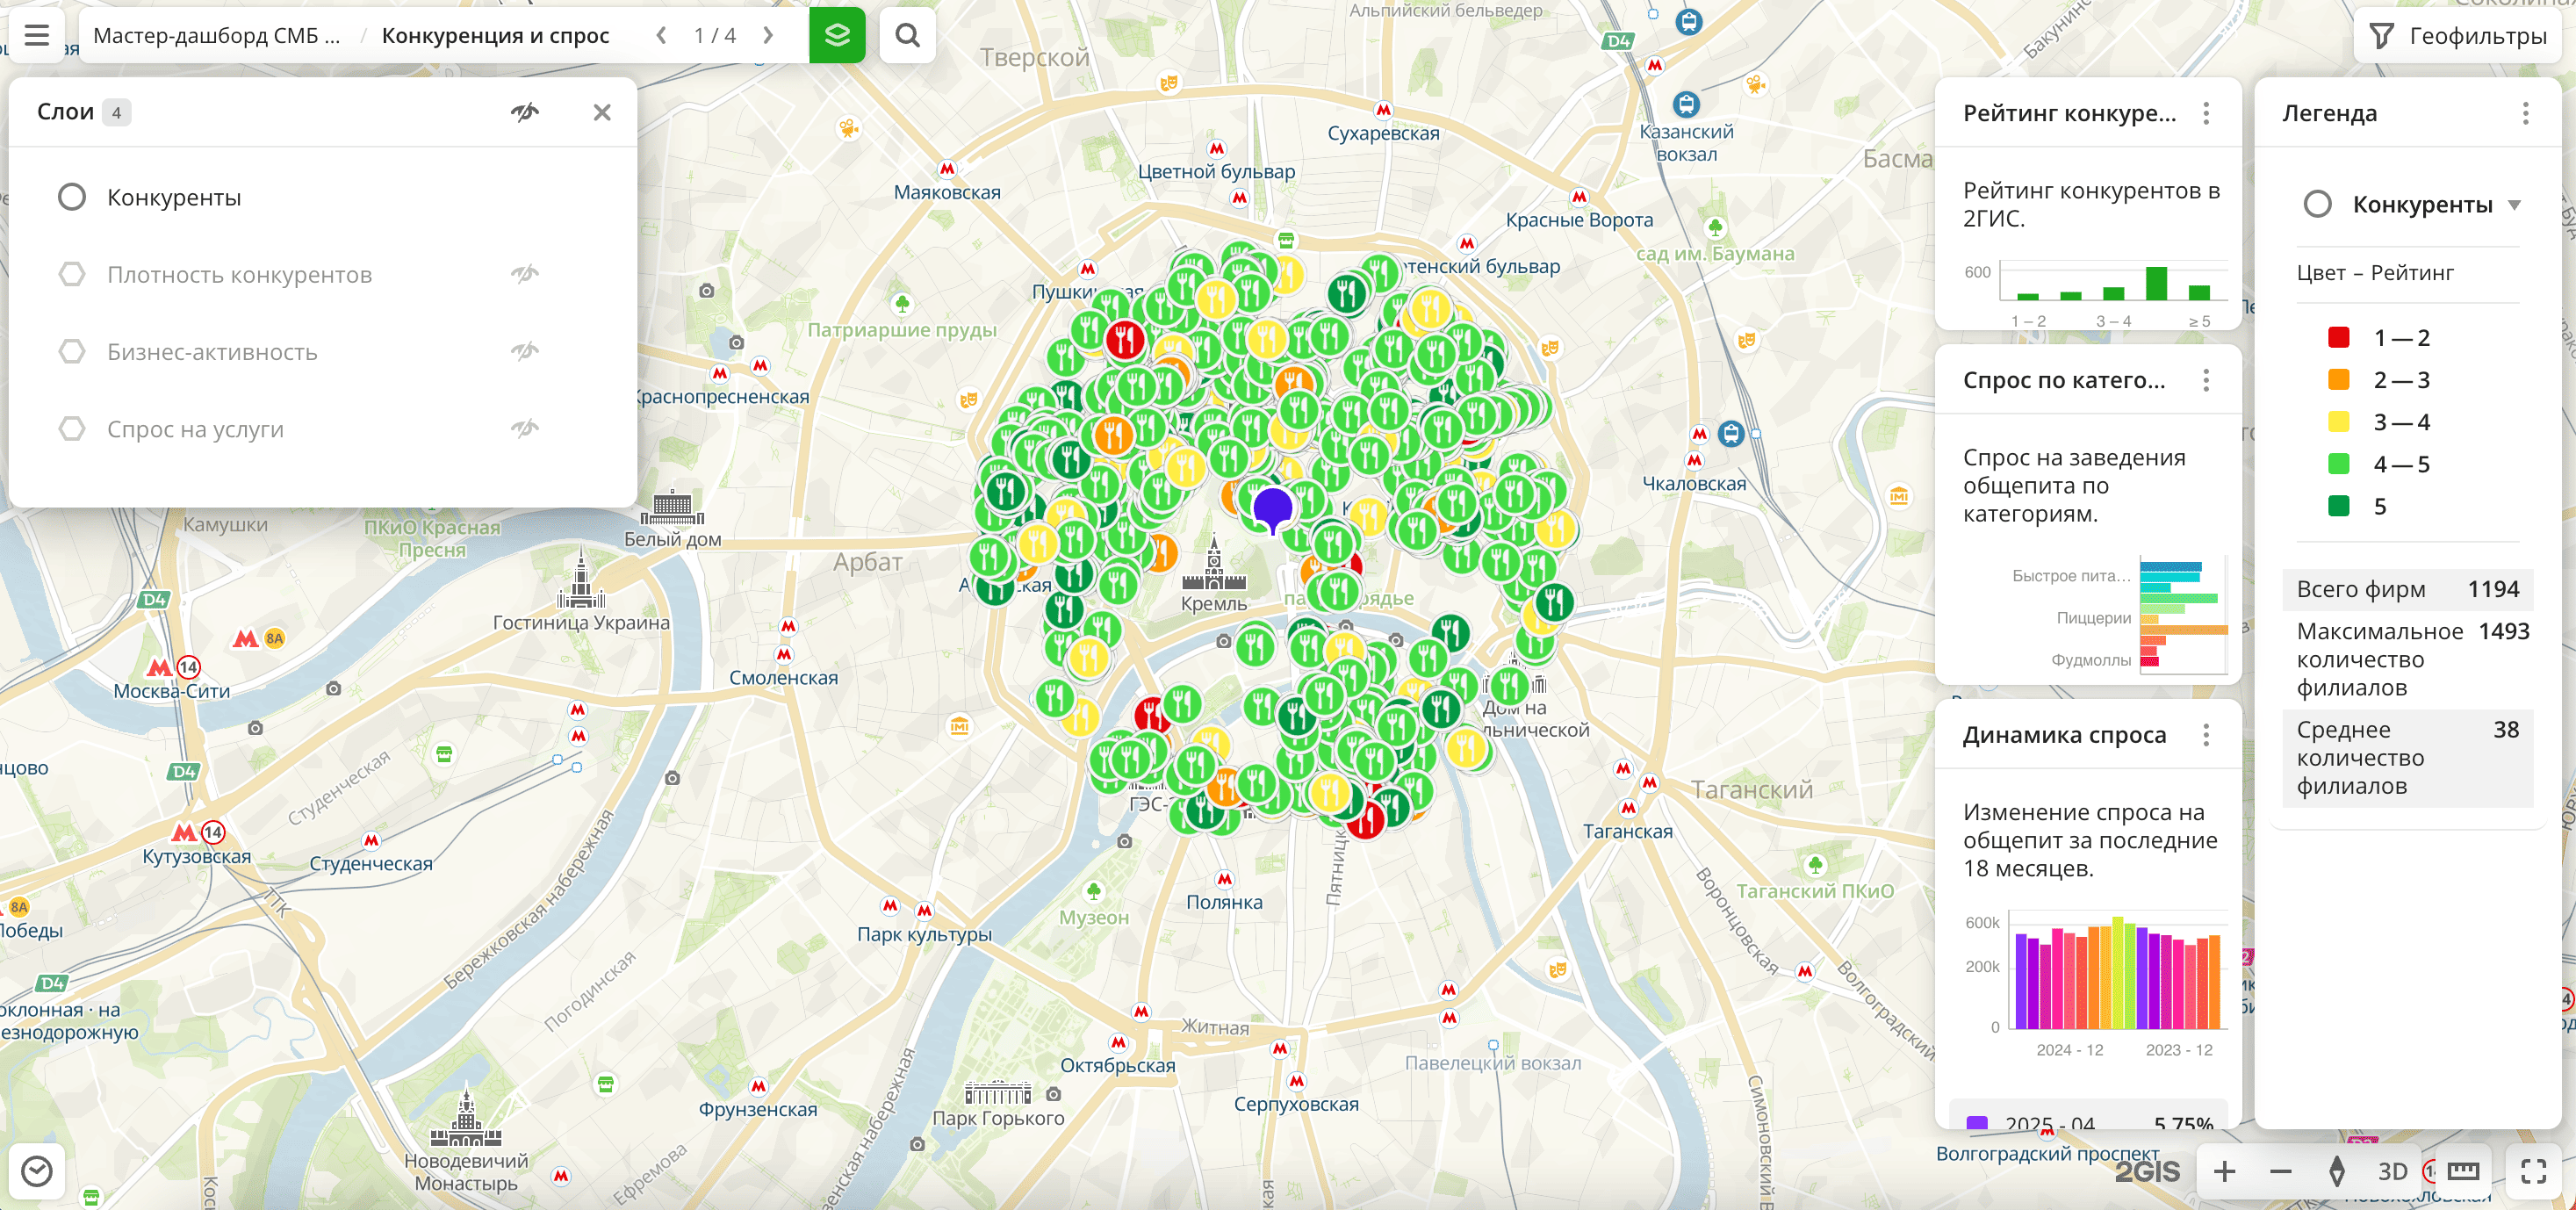Screen dimensions: 2576x1210
Task: Click the ruler measurement tool
Action: click(x=2463, y=1171)
